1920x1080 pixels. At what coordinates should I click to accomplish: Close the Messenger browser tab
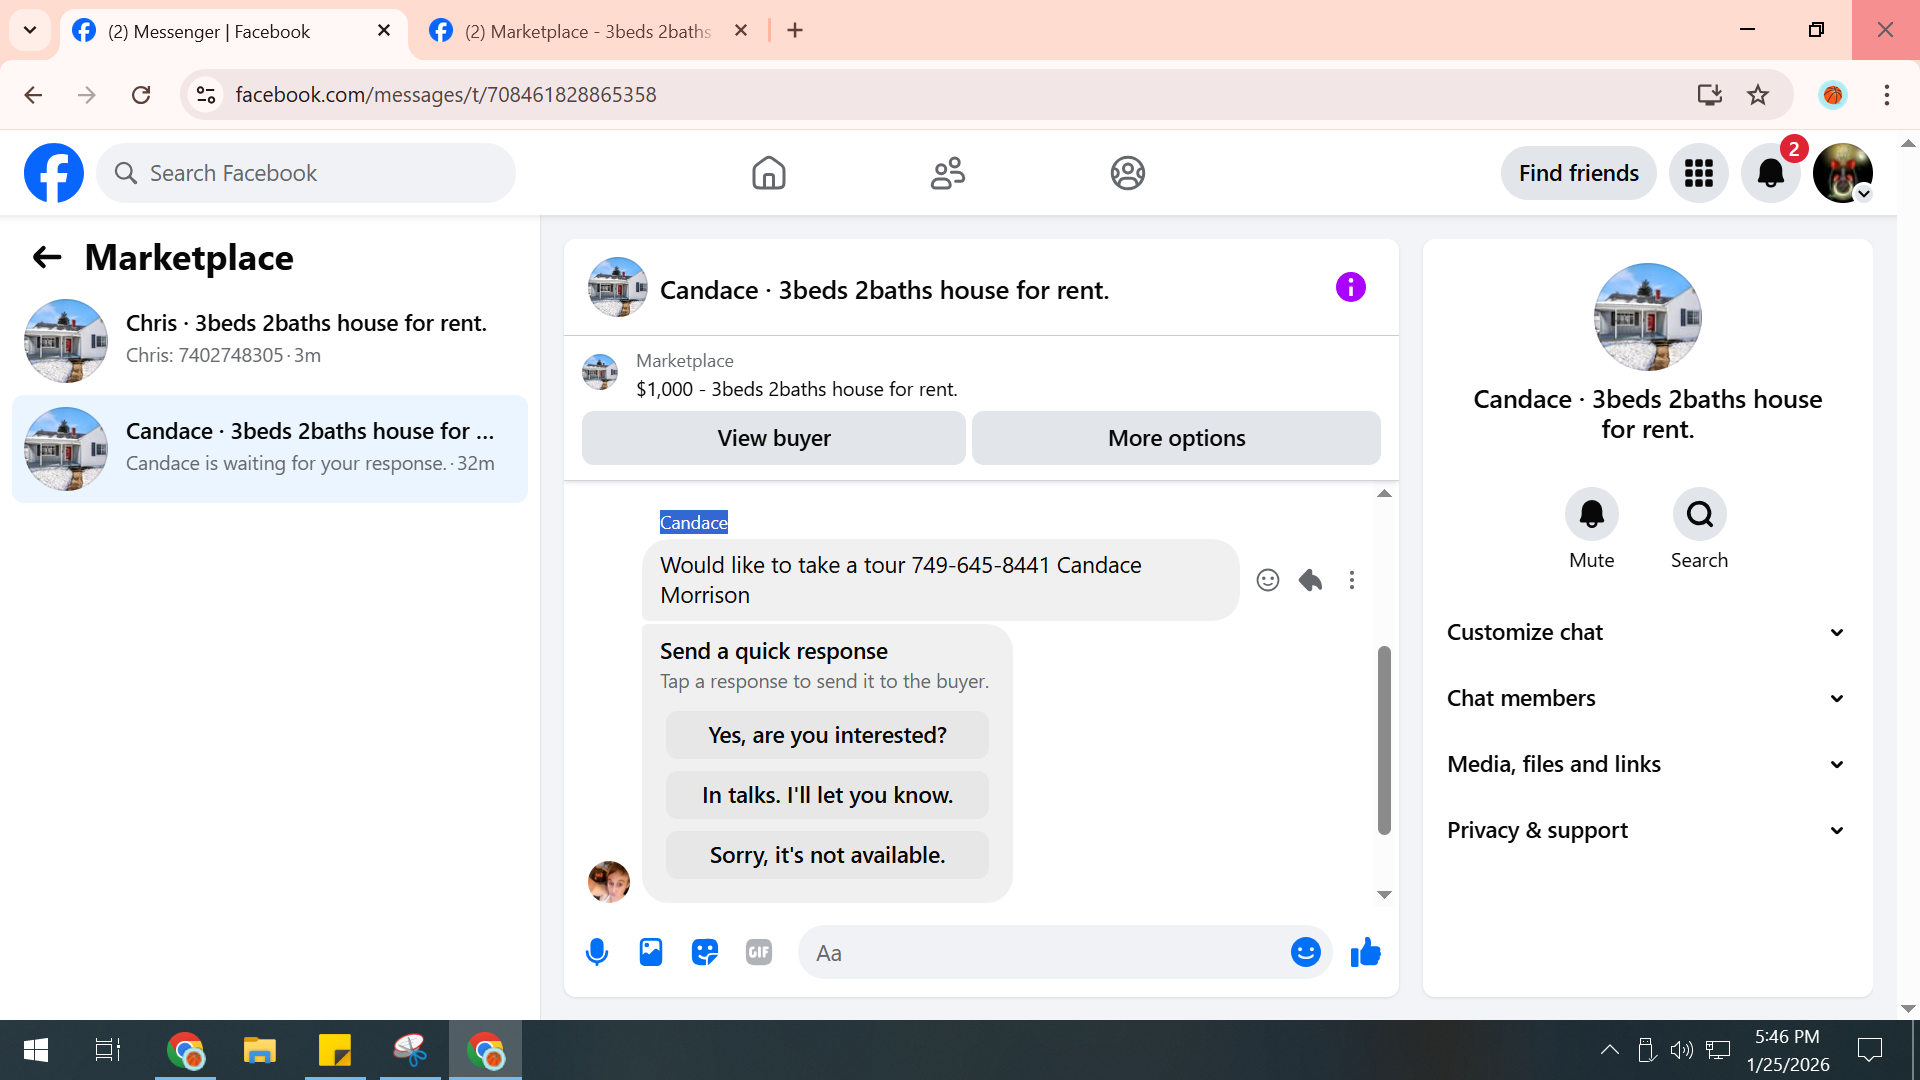[x=384, y=31]
